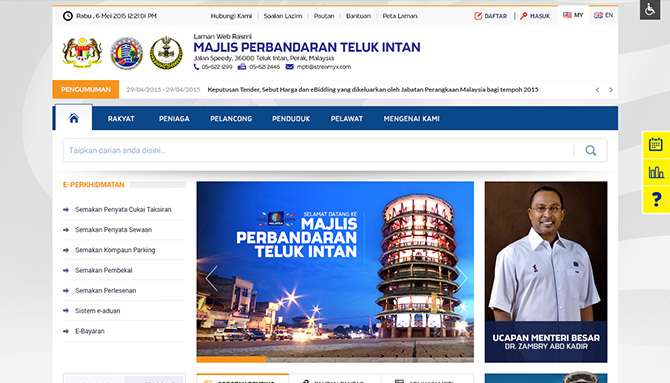
Task: Open the yellow statistics chart side button
Action: (x=655, y=172)
